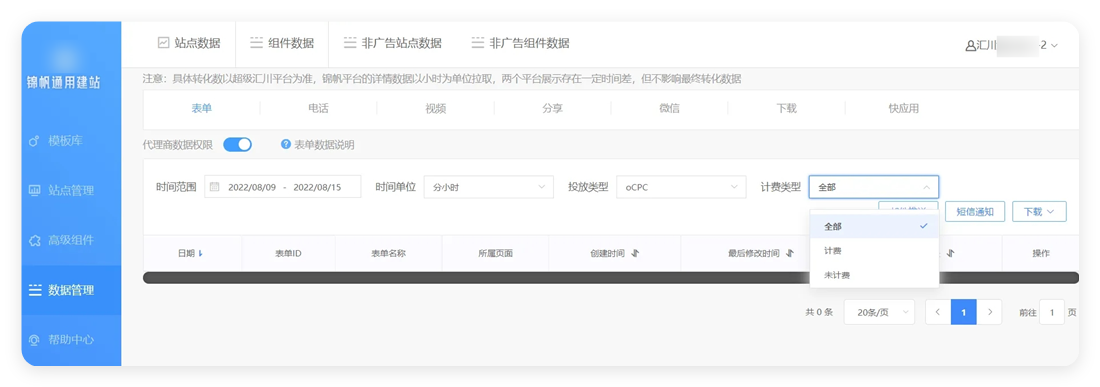
Task: Select the 微信 data tab
Action: click(669, 109)
